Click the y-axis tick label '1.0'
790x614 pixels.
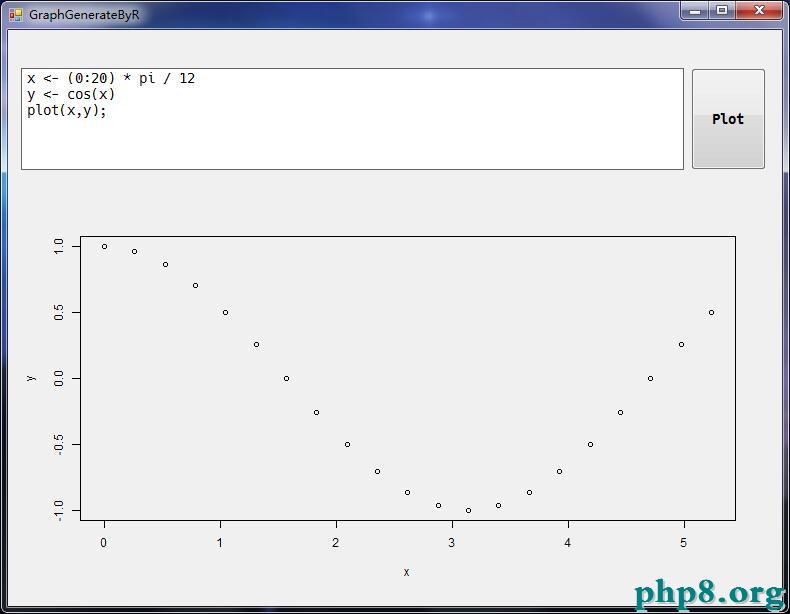[58, 246]
